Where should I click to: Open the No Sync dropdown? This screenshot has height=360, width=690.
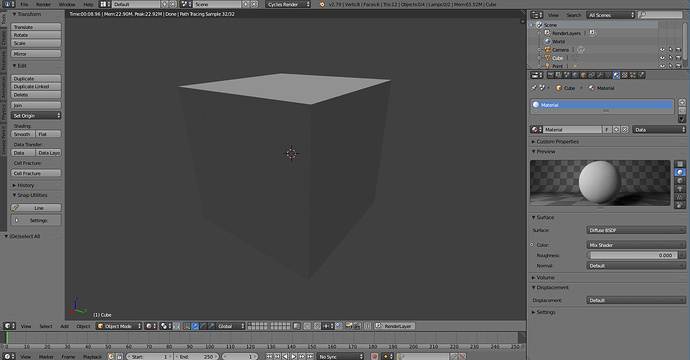pos(341,356)
